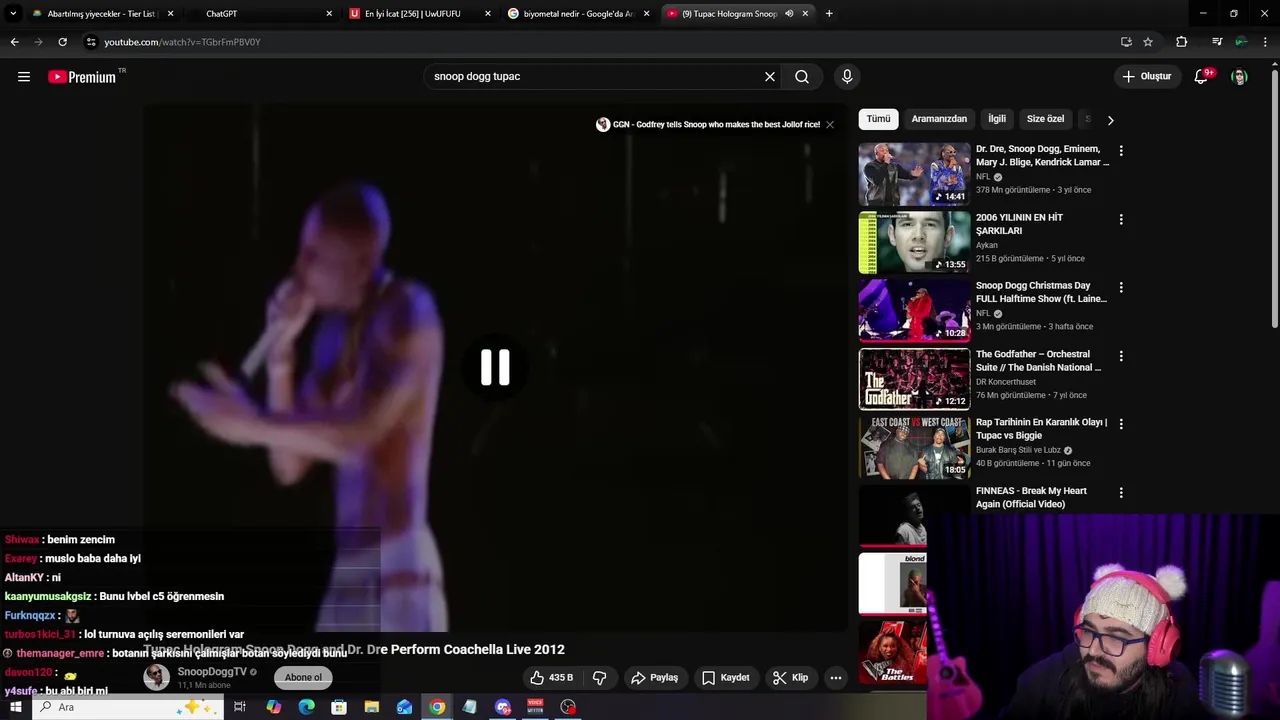Image resolution: width=1280 pixels, height=720 pixels.
Task: Open the tab search dropdown arrow
Action: 13,14
